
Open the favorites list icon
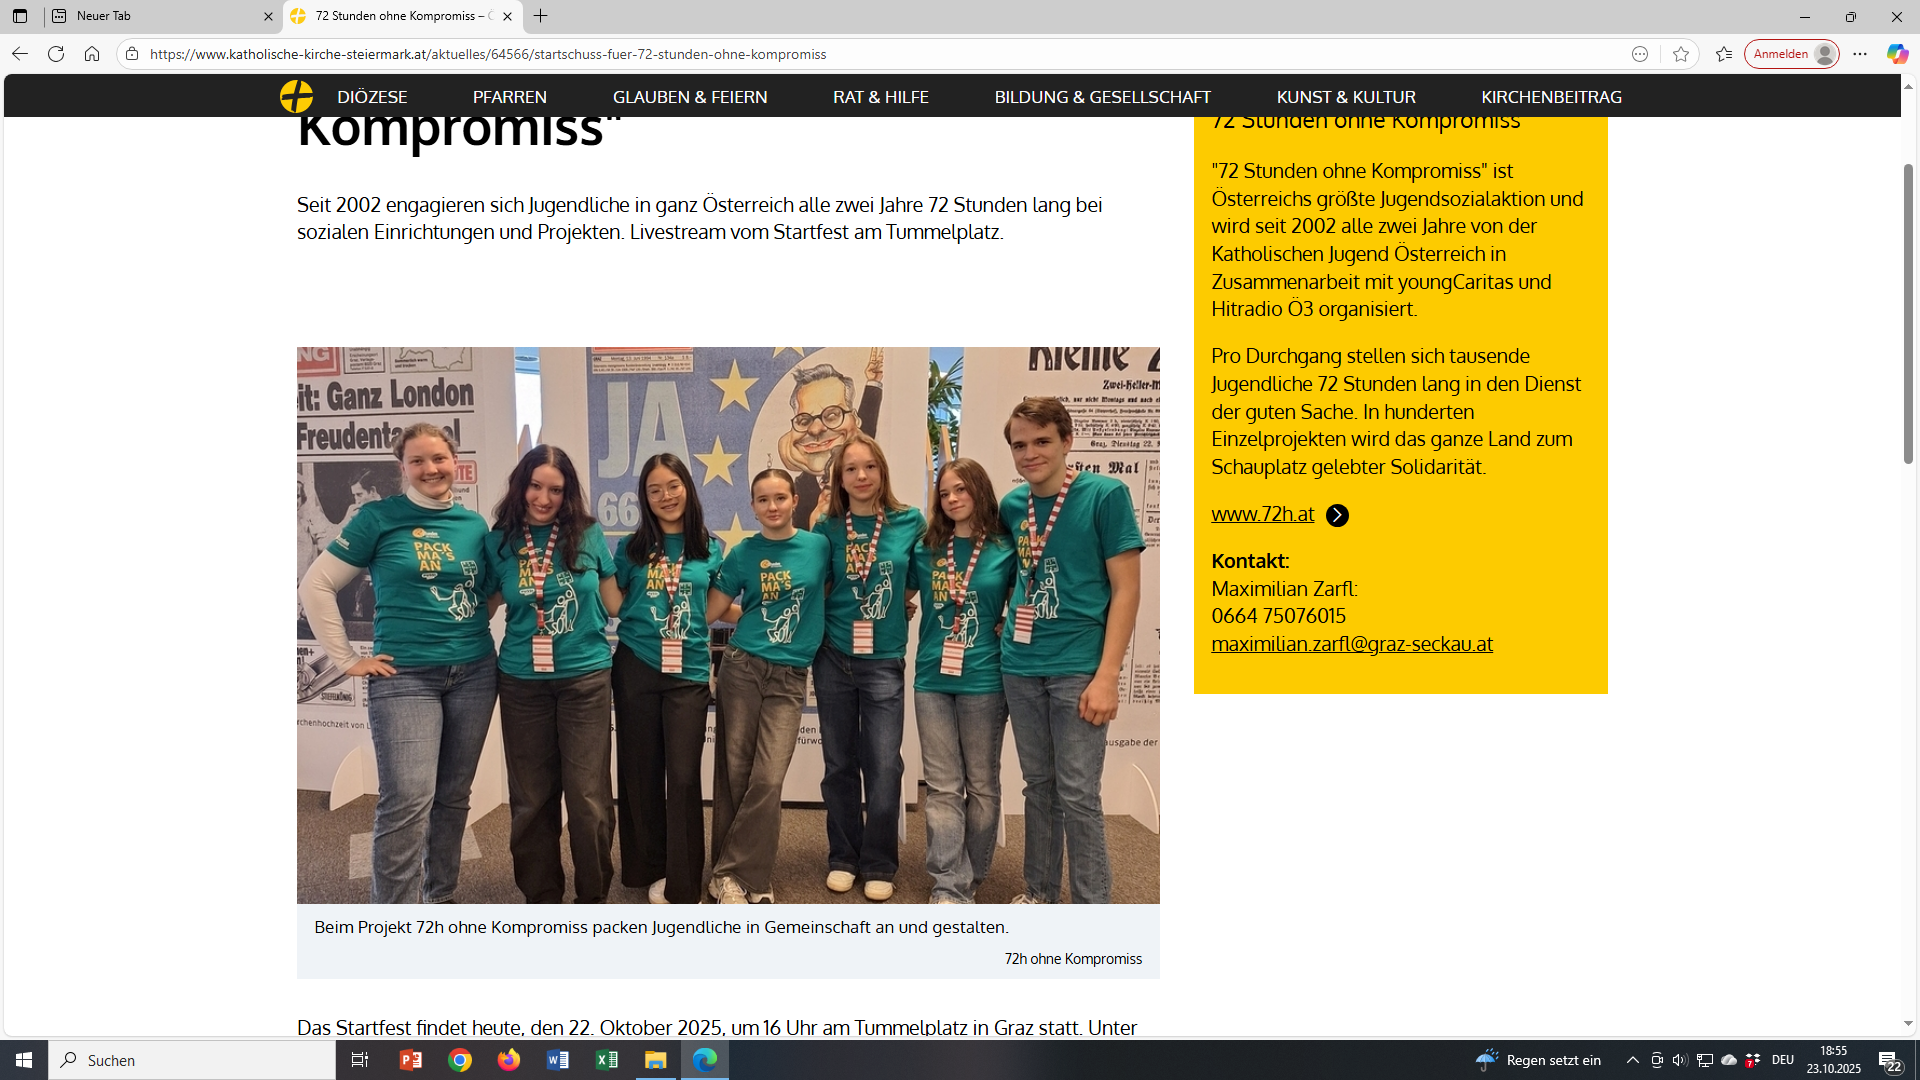pyautogui.click(x=1724, y=54)
